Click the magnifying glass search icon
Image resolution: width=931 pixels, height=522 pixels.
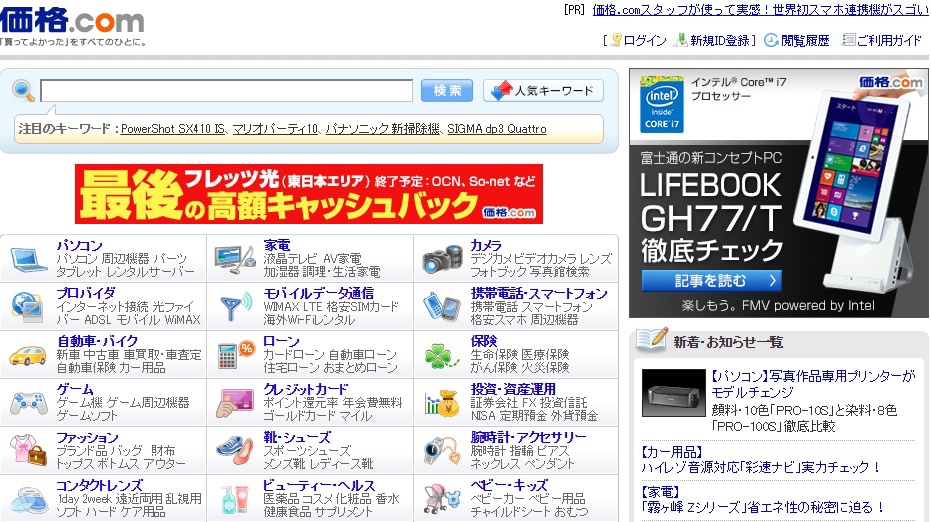click(x=23, y=90)
